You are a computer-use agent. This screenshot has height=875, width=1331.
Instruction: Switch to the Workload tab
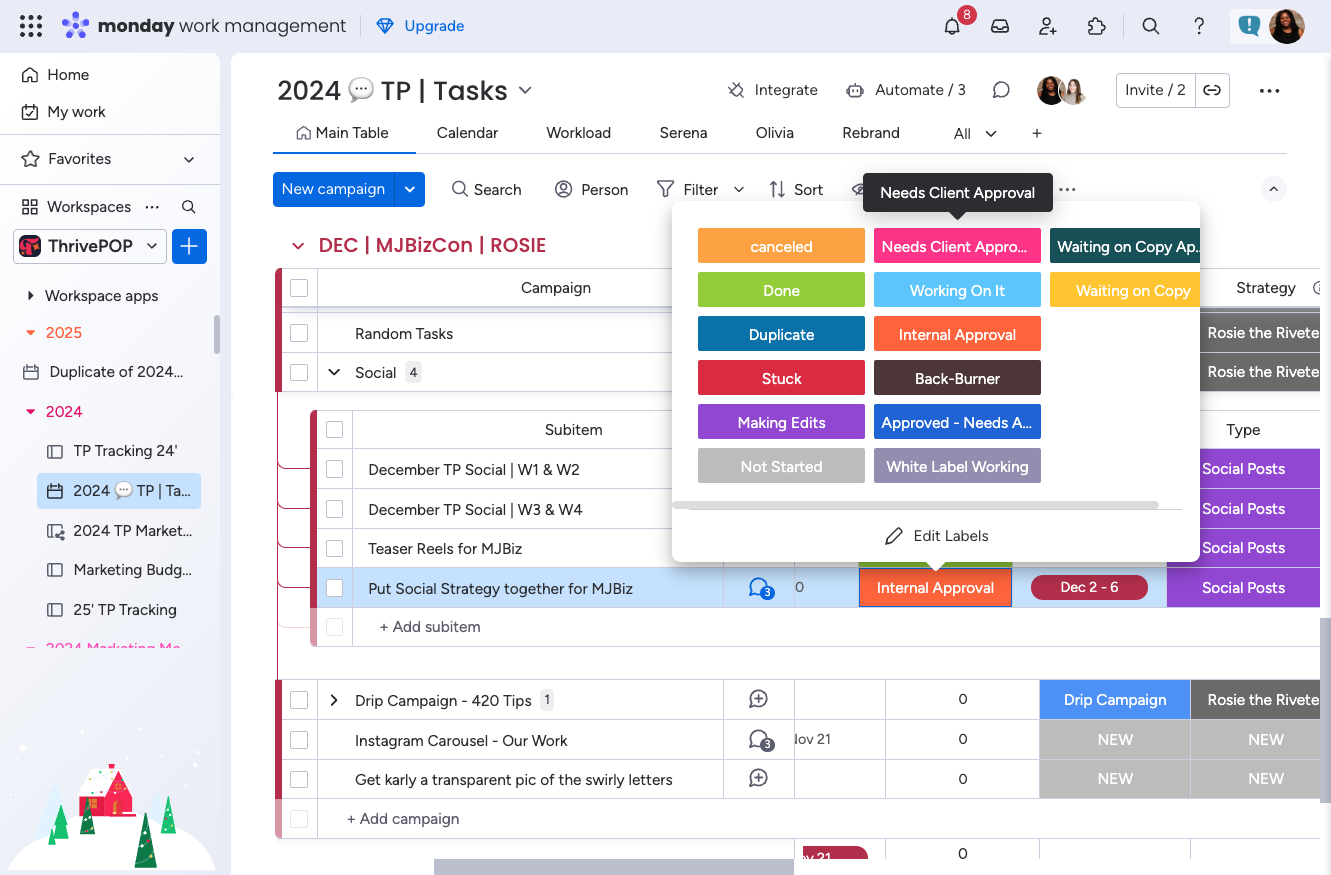(x=578, y=133)
